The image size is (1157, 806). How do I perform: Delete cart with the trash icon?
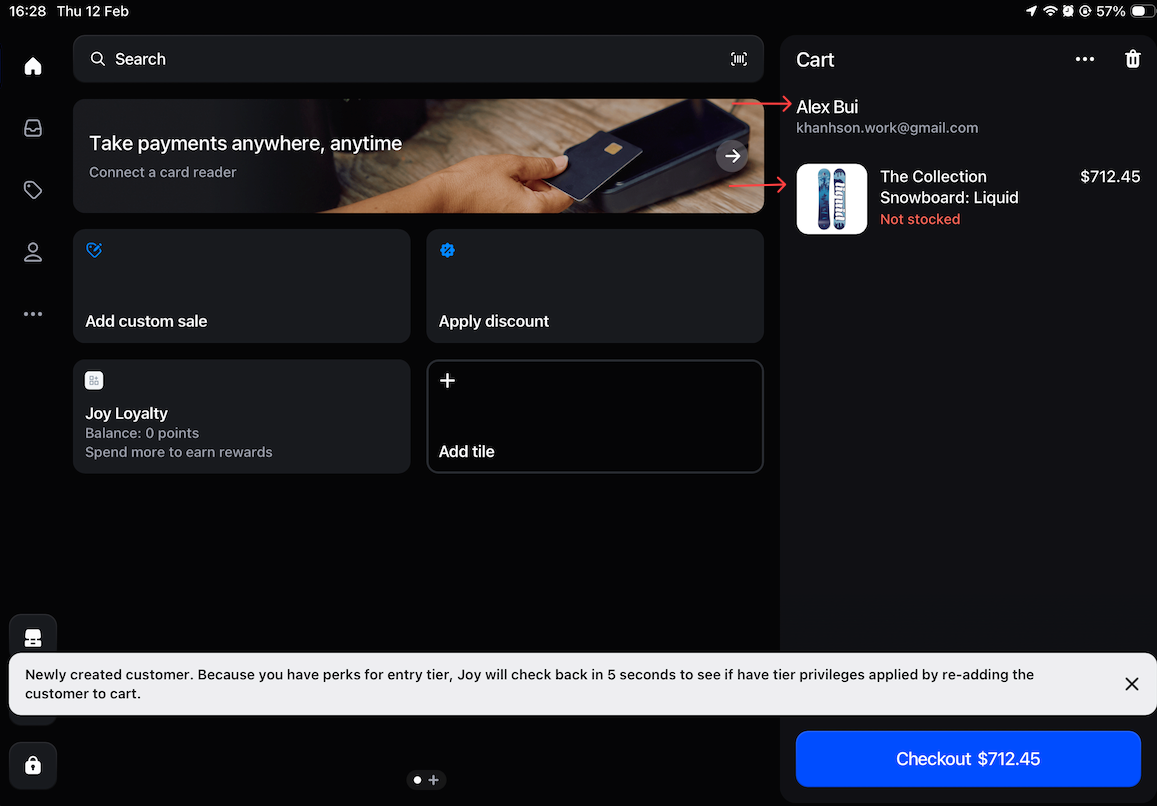click(x=1132, y=59)
